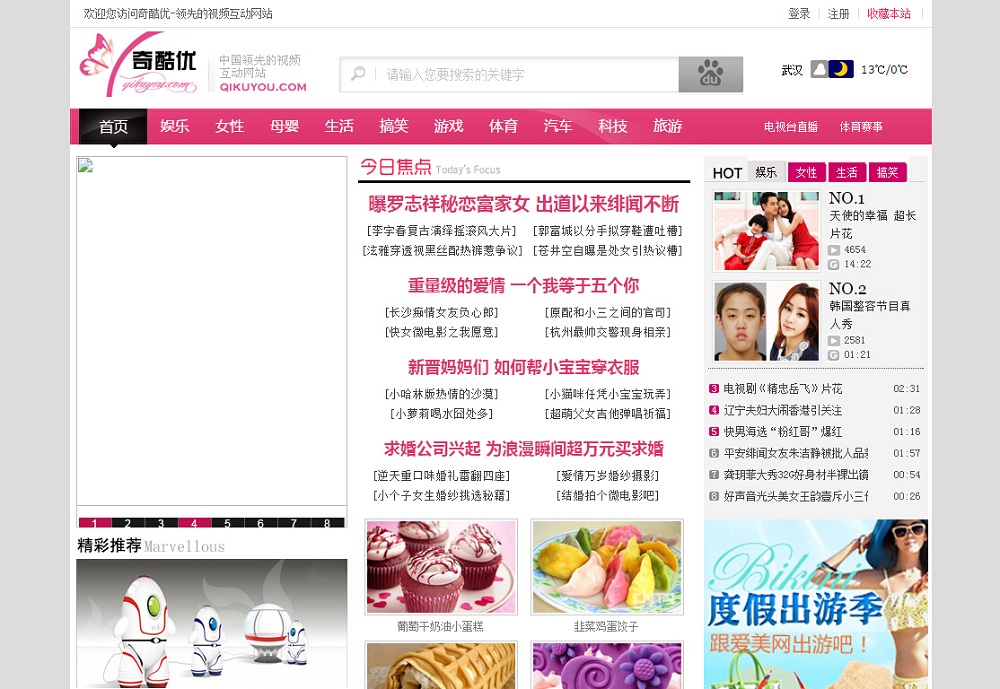1000x689 pixels.
Task: Open NO.2 韩国整容节目 video thumbnail
Action: point(767,322)
